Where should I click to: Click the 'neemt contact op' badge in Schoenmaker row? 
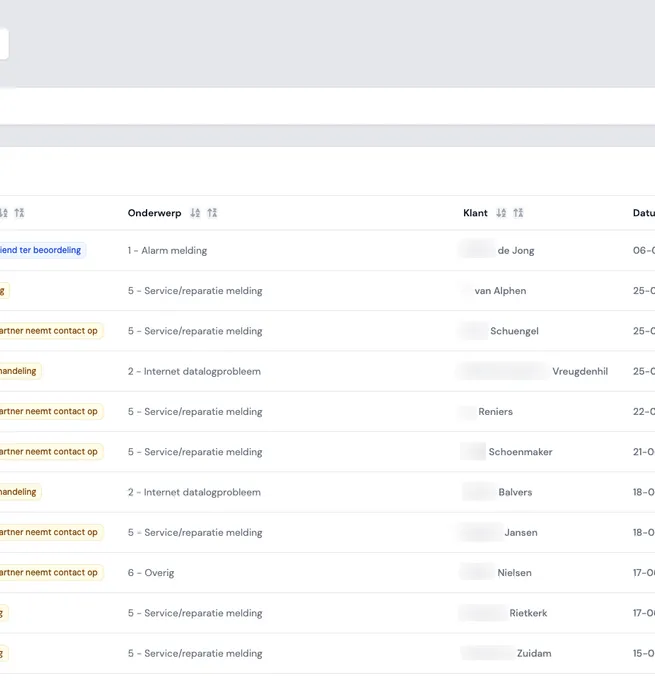50,452
